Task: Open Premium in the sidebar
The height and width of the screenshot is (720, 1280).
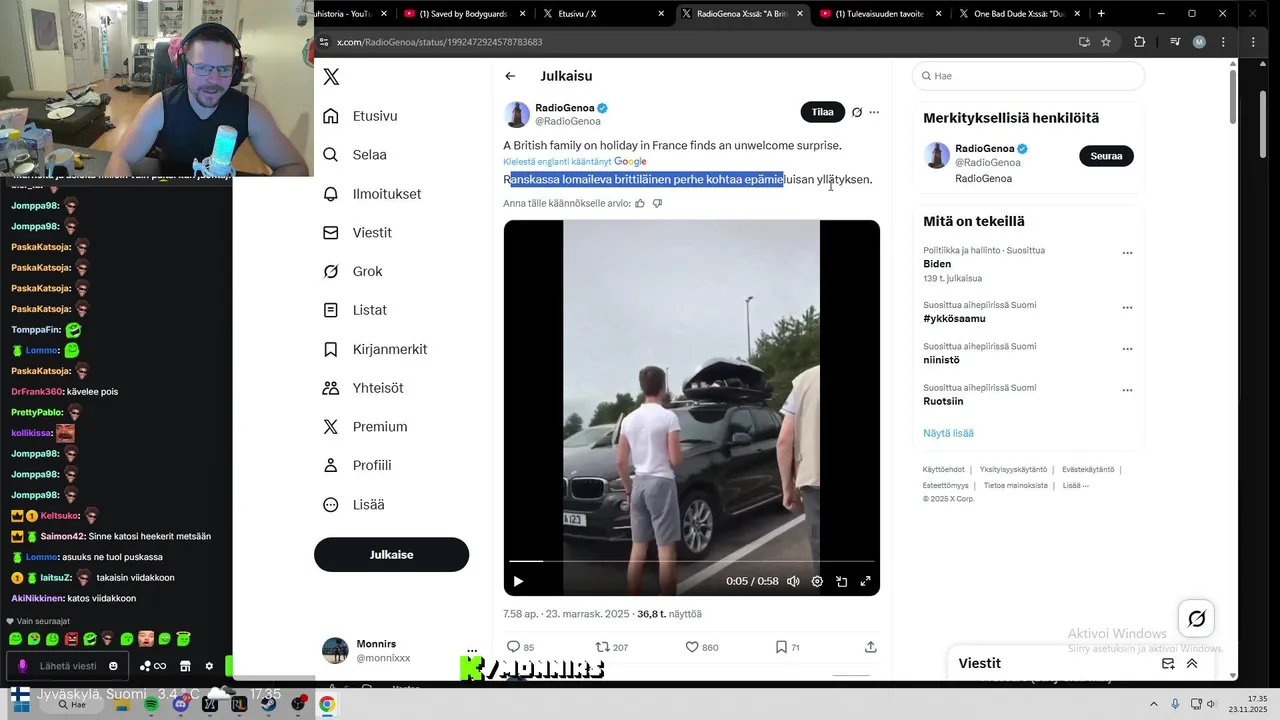Action: pyautogui.click(x=365, y=427)
